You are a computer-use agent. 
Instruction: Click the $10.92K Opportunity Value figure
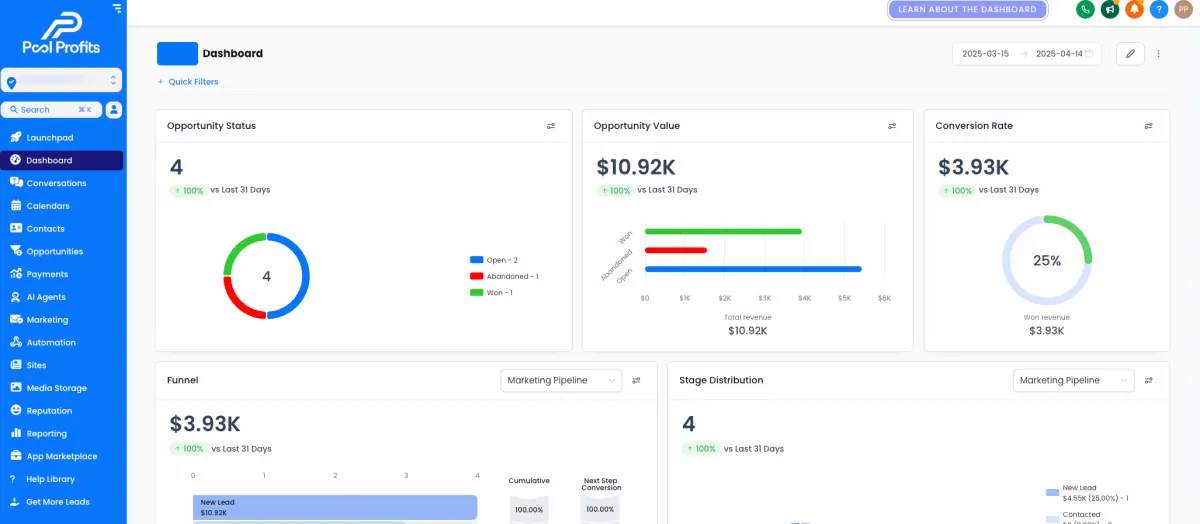point(636,167)
